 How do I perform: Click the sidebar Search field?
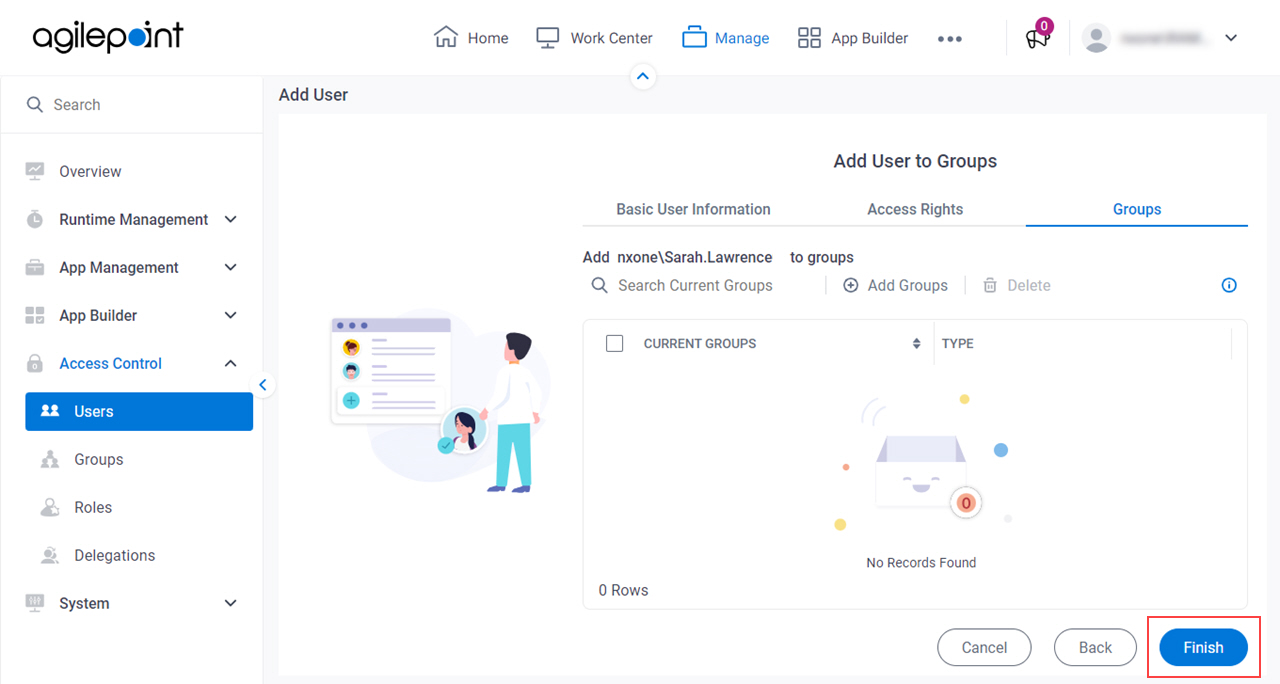click(x=131, y=104)
